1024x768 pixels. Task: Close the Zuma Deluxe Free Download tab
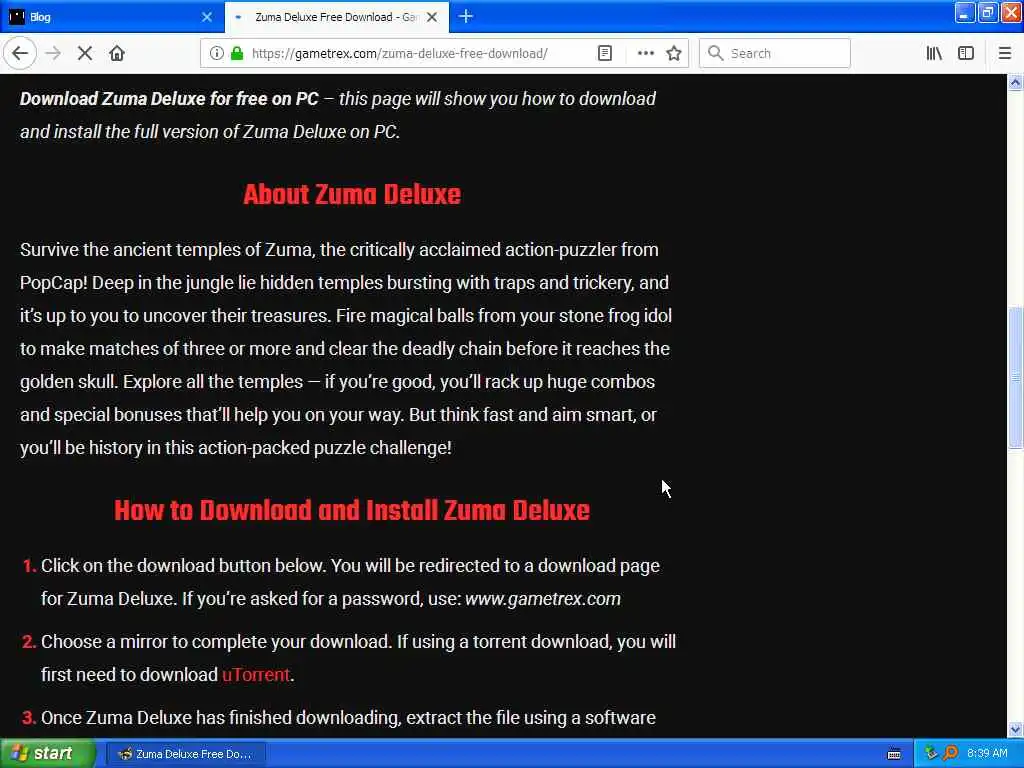(x=432, y=17)
